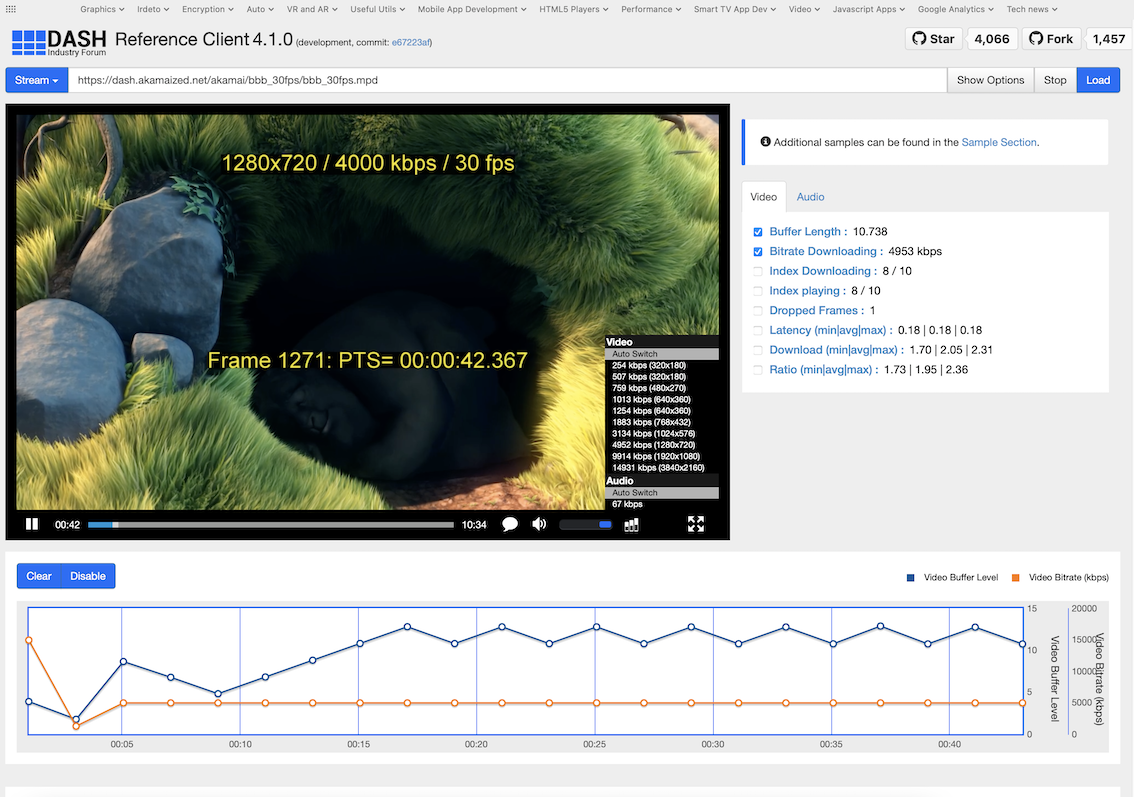The image size is (1134, 797).
Task: Open Useful Utils bookmarks folder
Action: pos(378,9)
